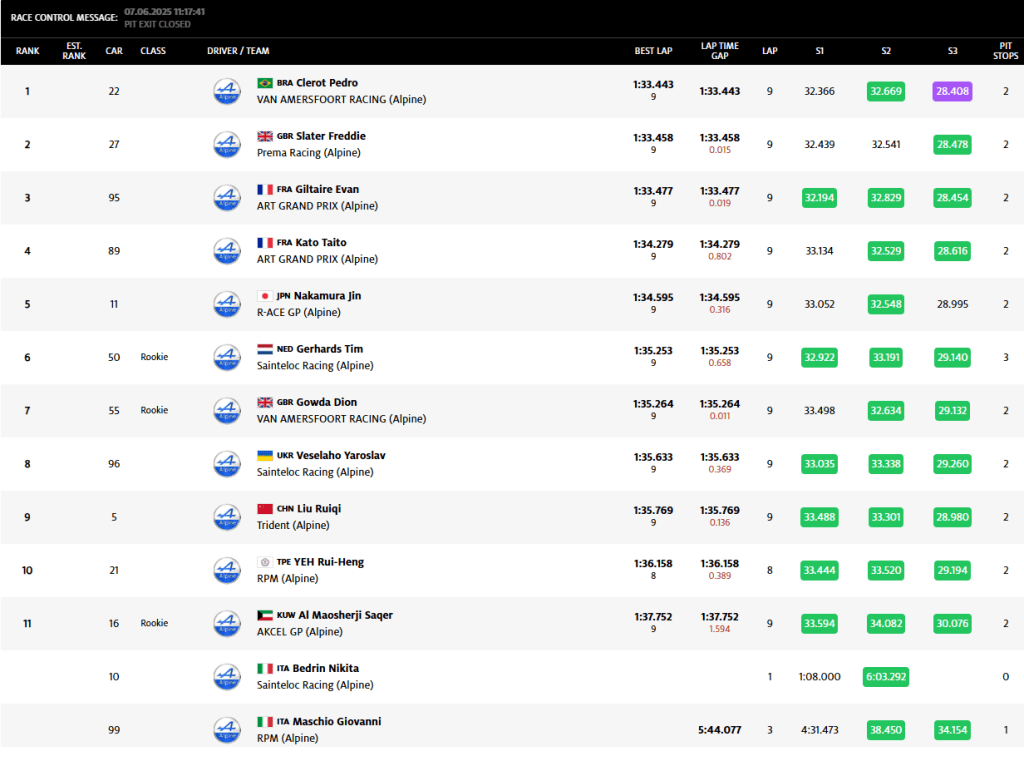Screen dimensions: 1024x761
Task: Click the Rookie class label for Al Maosherji
Action: (x=154, y=623)
